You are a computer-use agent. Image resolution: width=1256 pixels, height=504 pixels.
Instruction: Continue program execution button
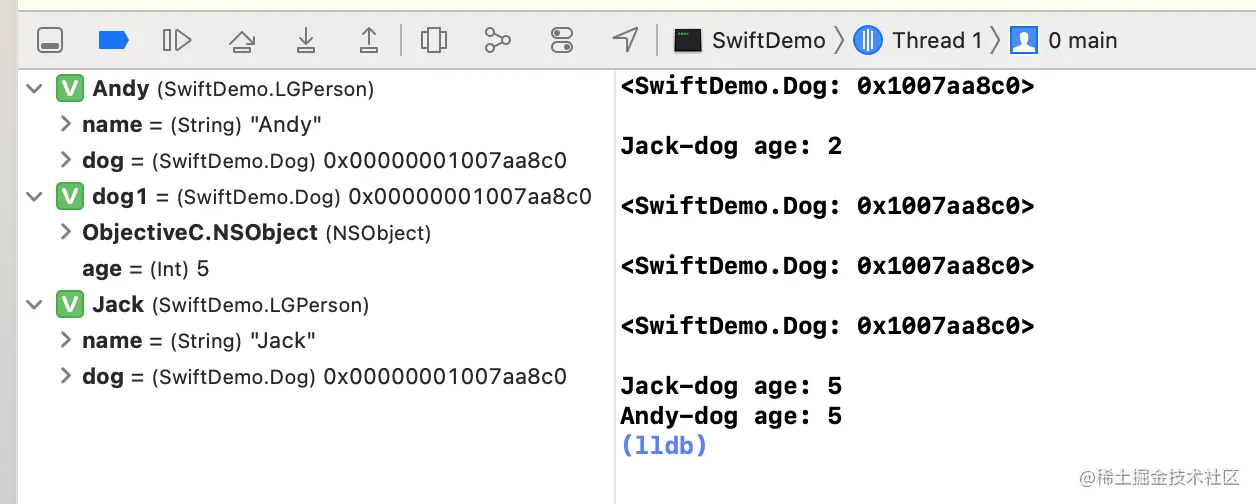pyautogui.click(x=177, y=40)
